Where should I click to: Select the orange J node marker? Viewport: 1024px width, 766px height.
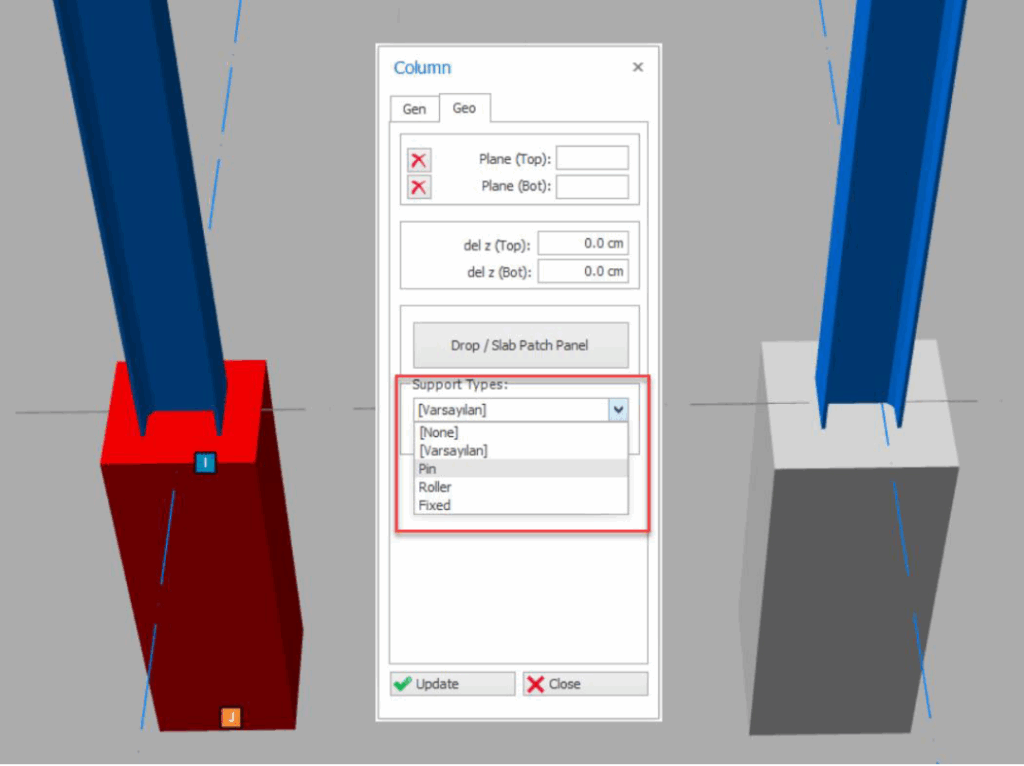point(231,717)
